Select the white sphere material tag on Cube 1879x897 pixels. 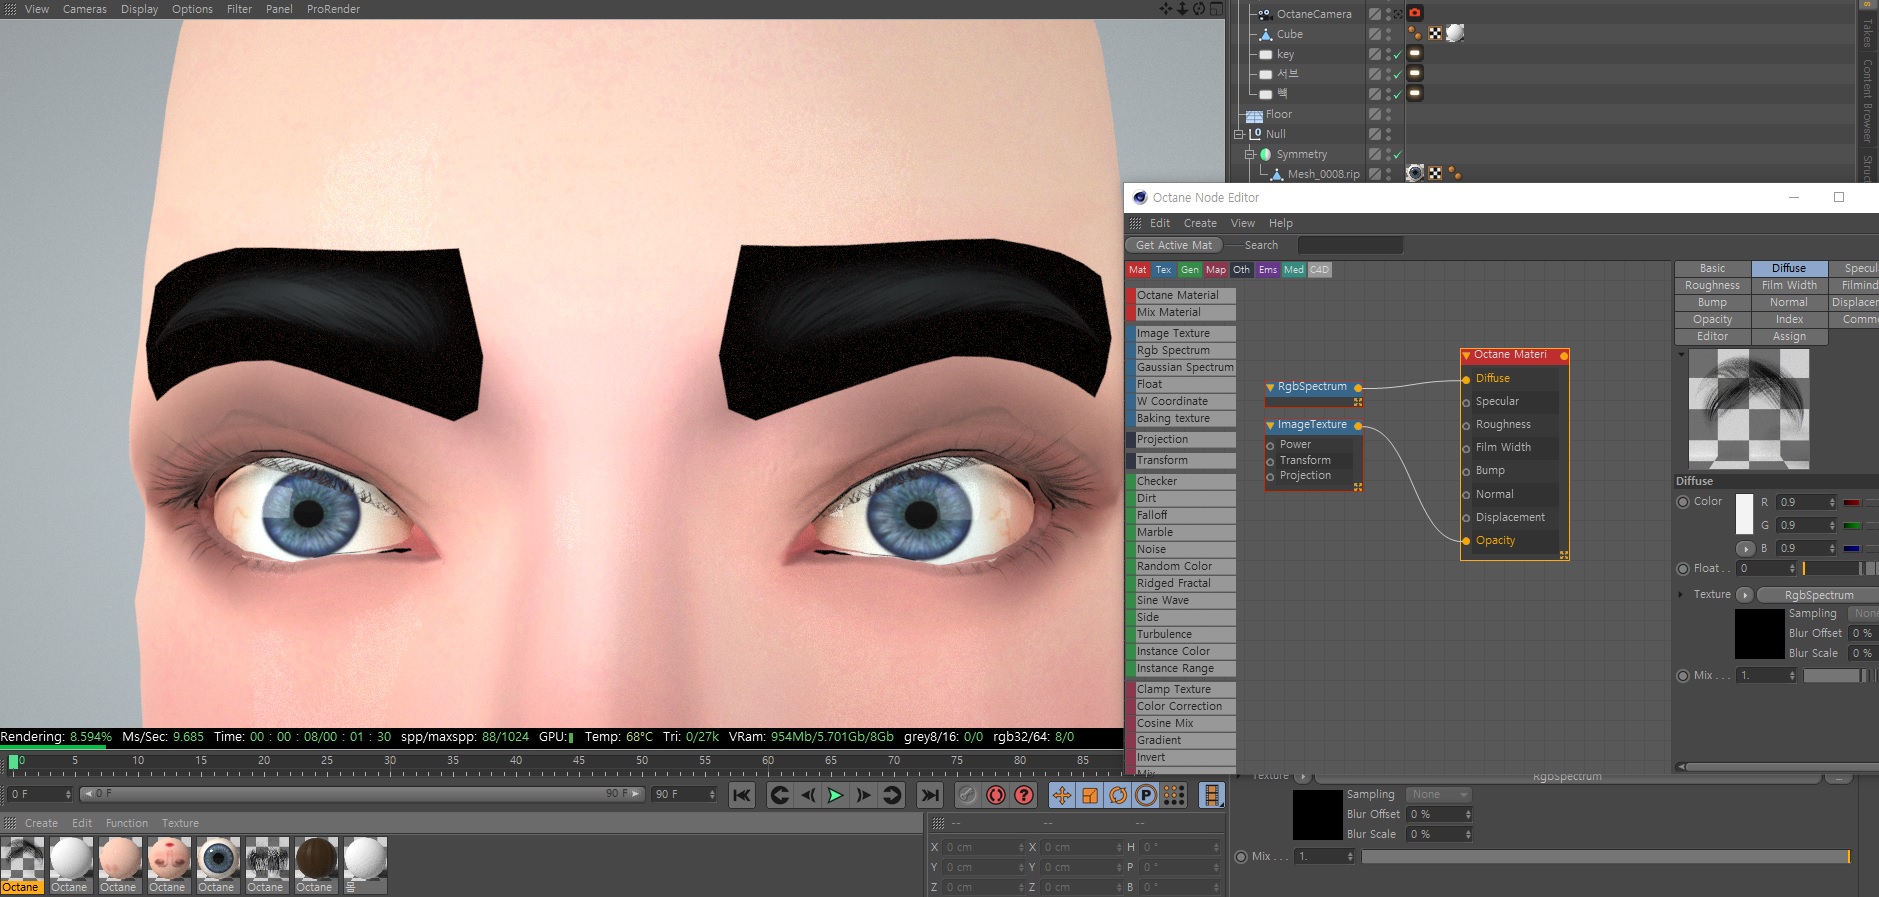(1455, 33)
